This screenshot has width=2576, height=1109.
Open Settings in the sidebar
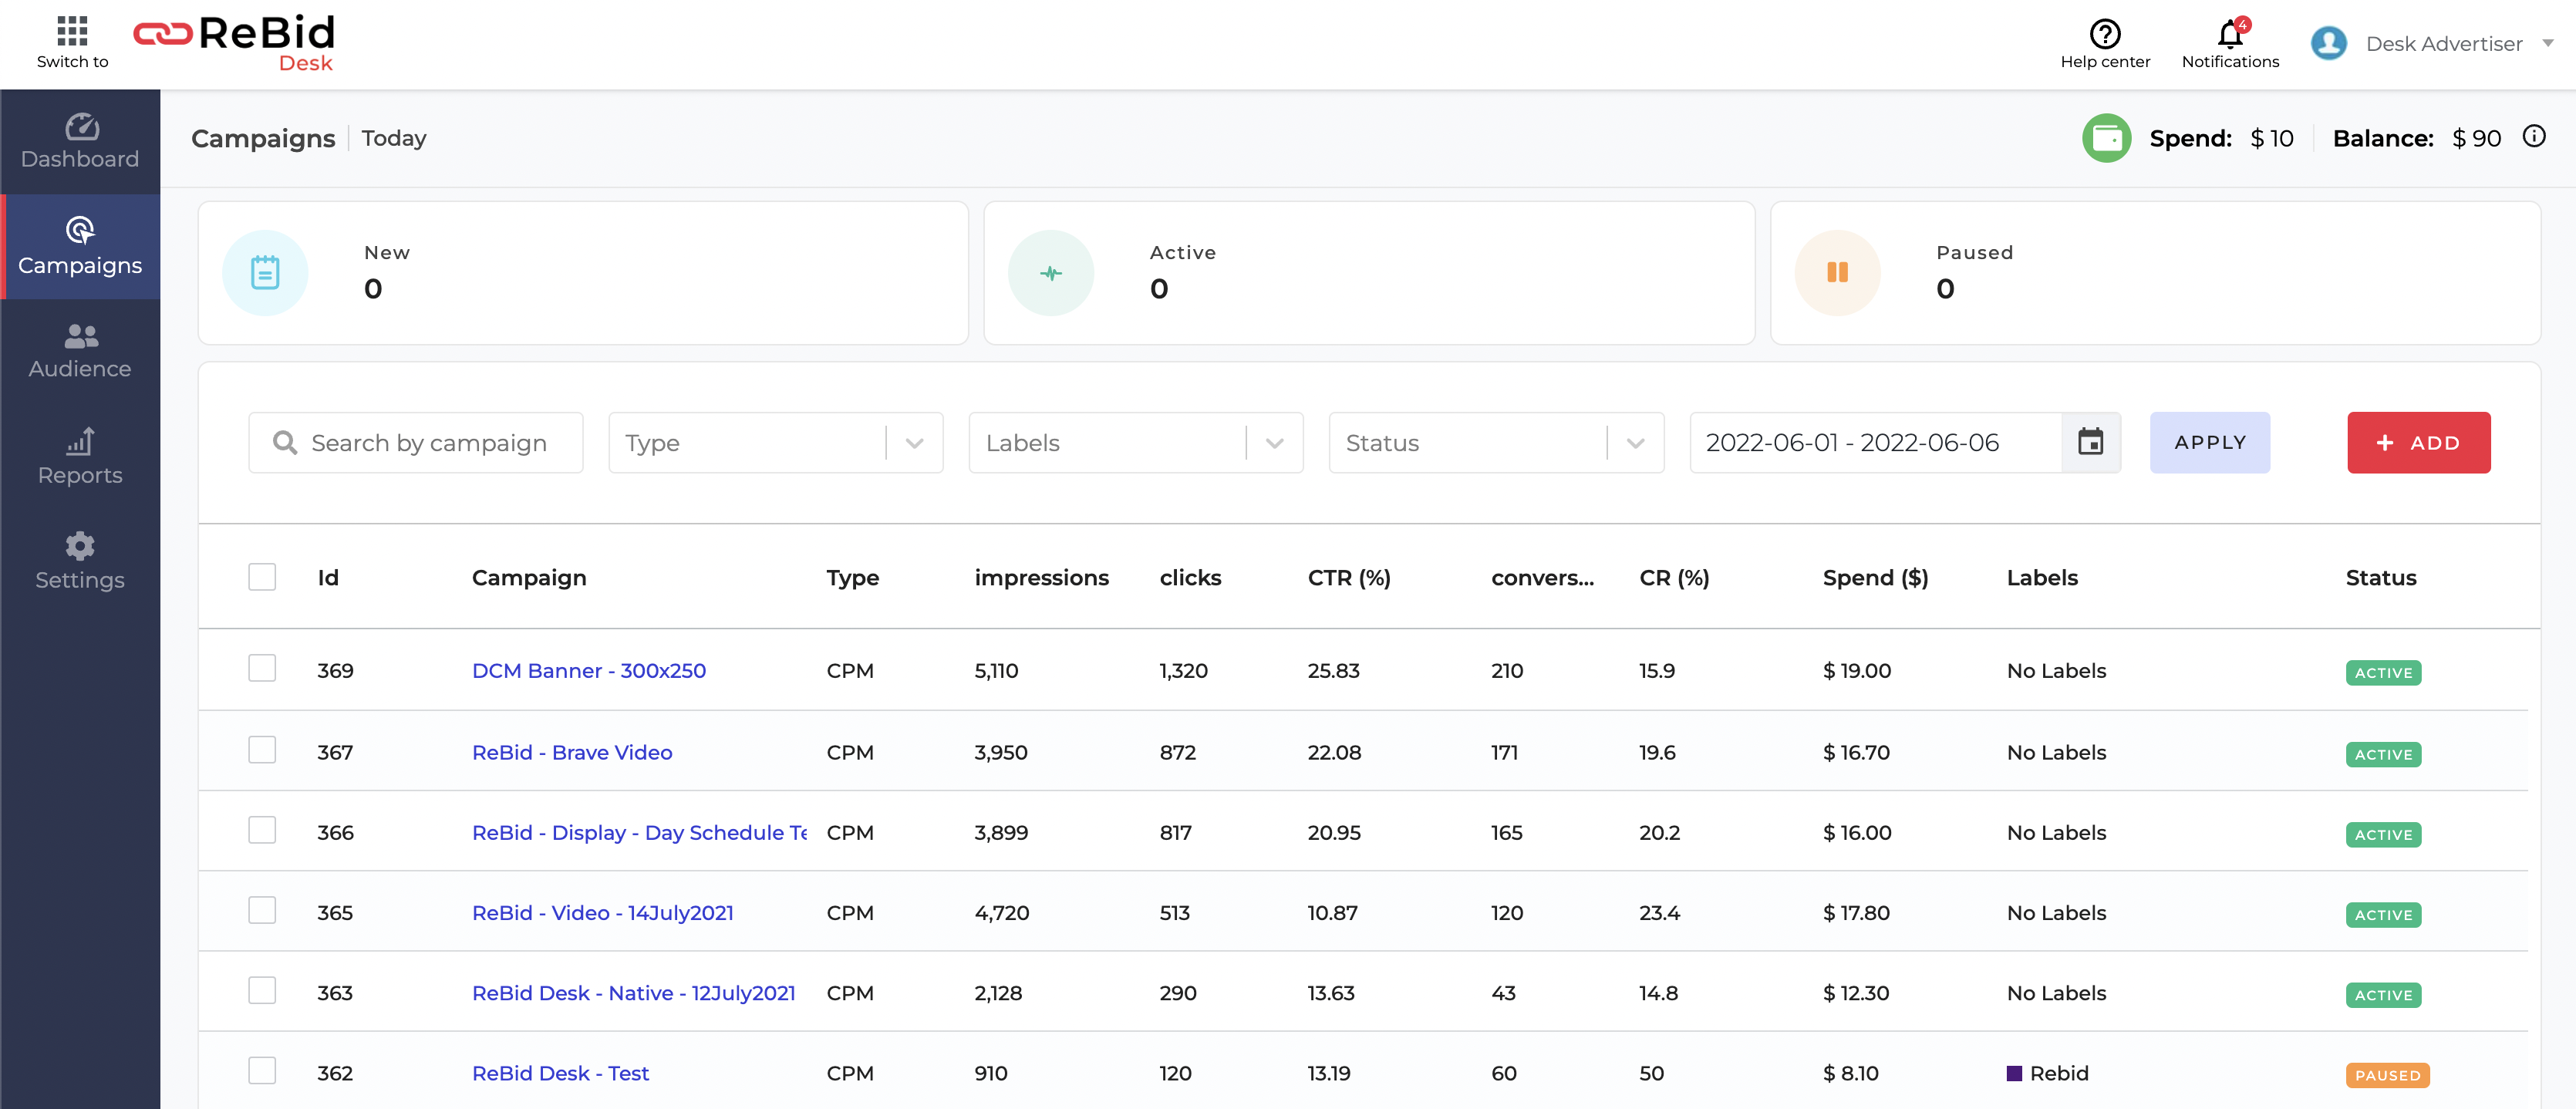point(80,562)
